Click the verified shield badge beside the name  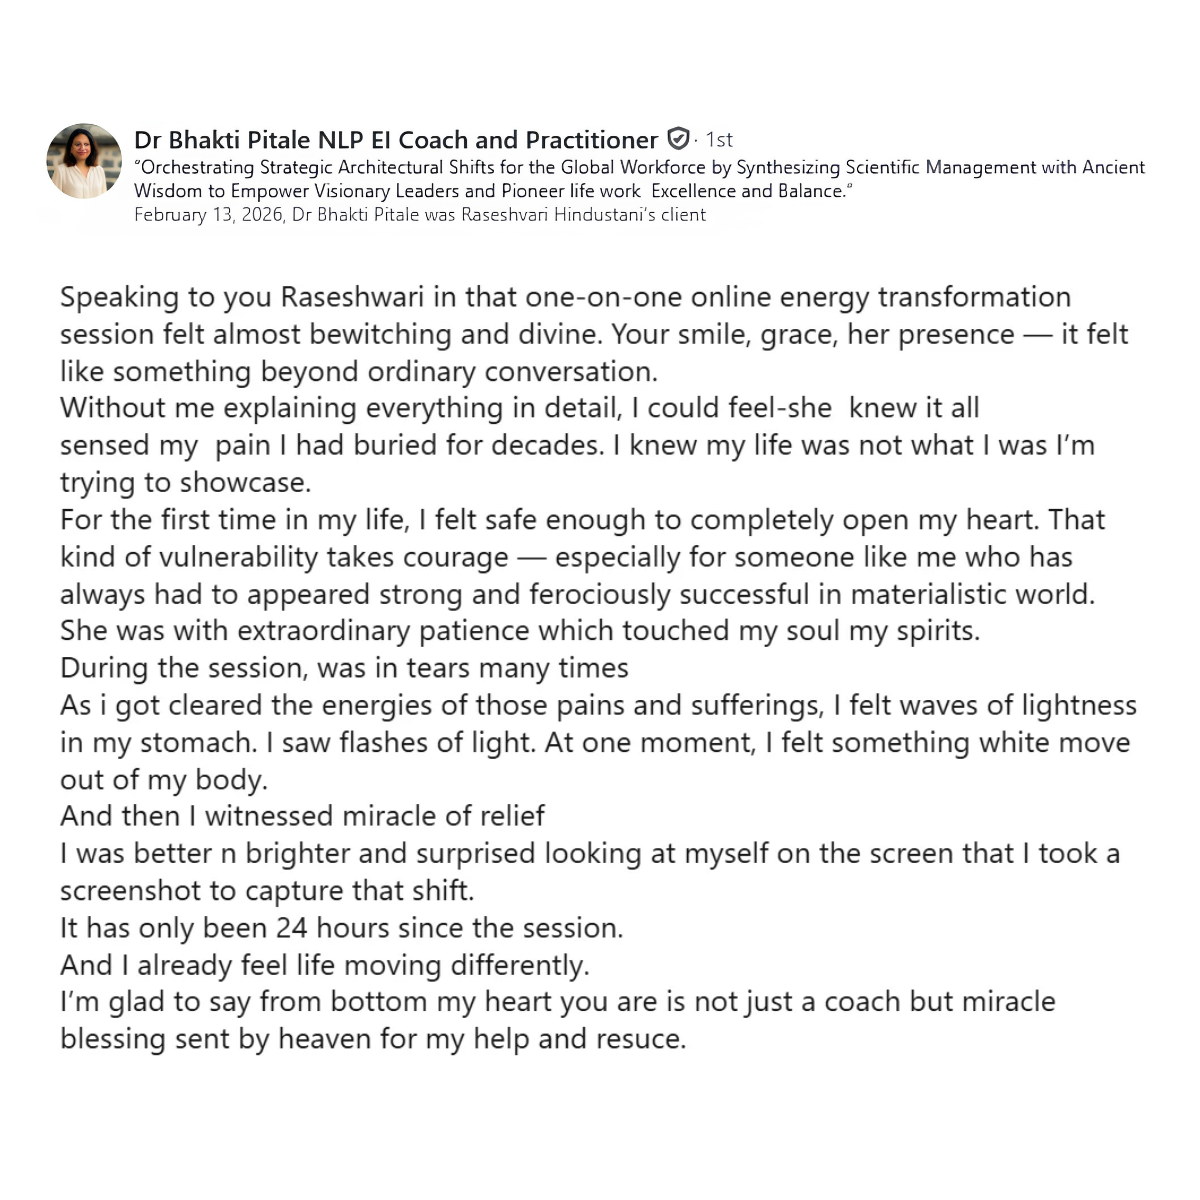click(678, 138)
